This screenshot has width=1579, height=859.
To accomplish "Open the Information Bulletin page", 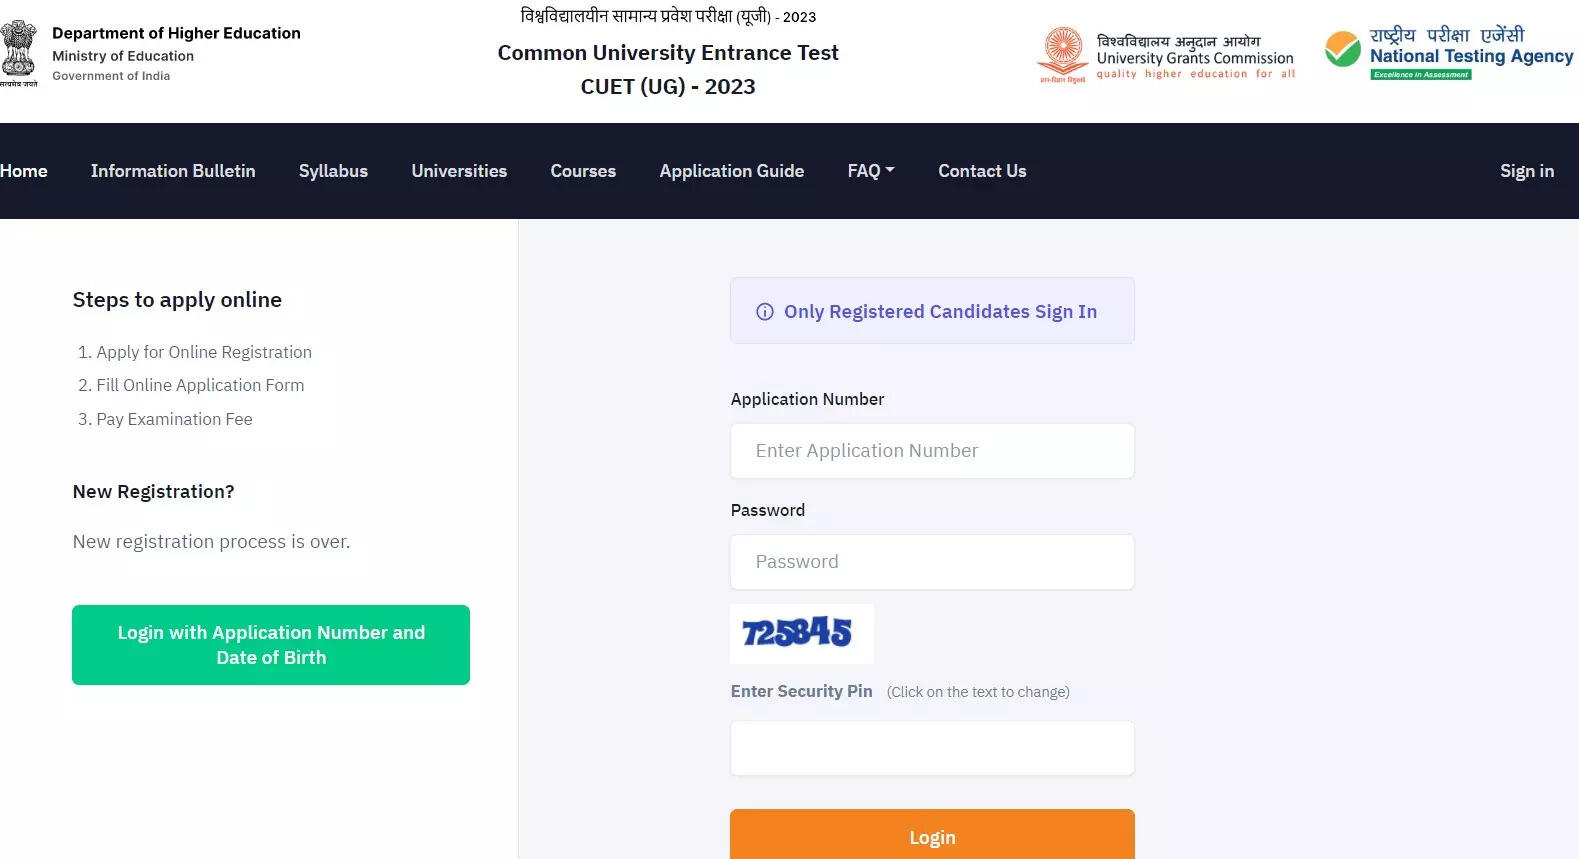I will [173, 171].
